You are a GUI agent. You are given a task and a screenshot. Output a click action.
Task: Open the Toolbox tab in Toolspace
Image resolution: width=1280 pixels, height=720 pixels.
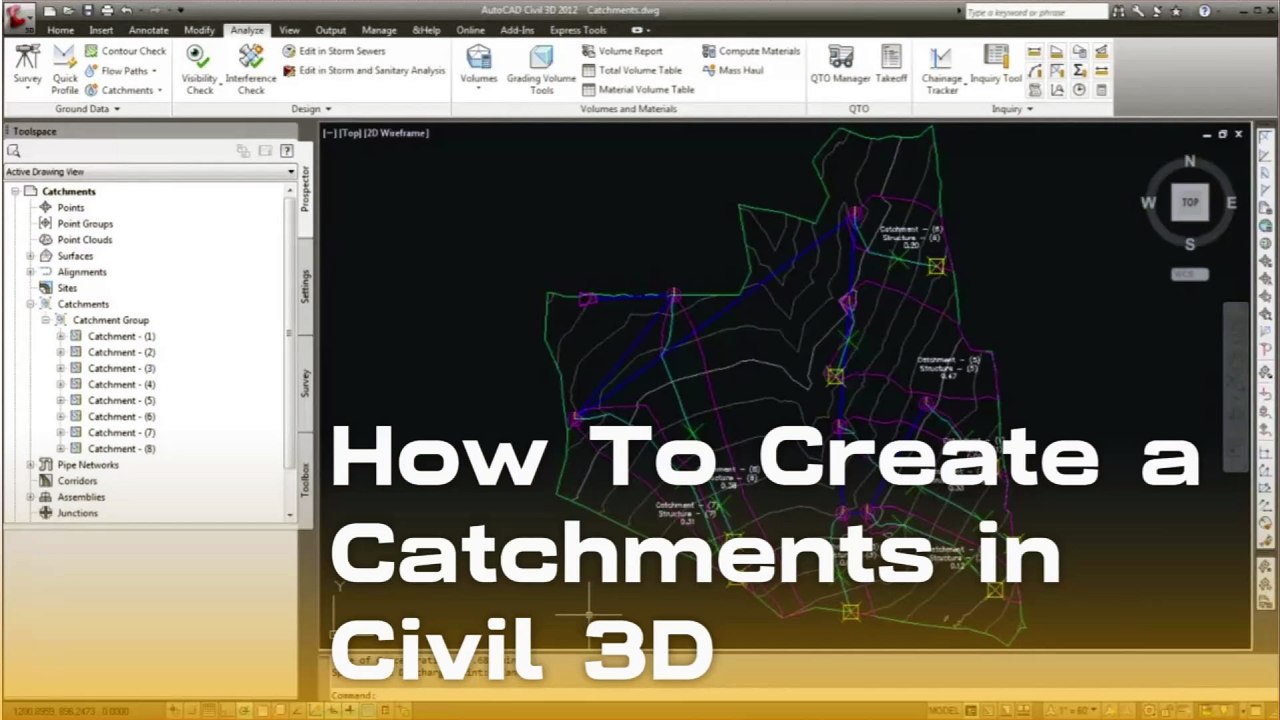[305, 480]
